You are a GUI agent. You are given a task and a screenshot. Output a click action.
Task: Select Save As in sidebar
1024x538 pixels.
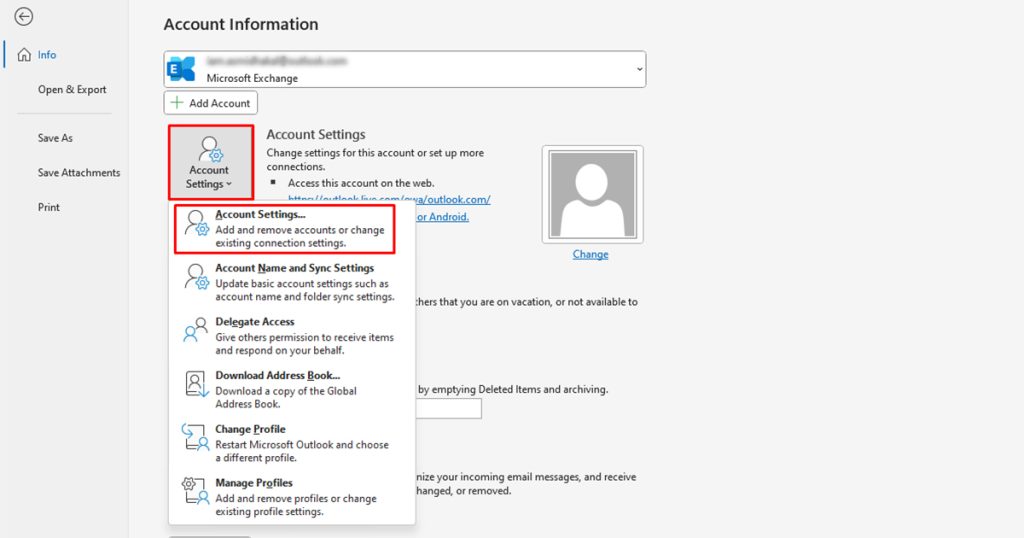tap(55, 138)
